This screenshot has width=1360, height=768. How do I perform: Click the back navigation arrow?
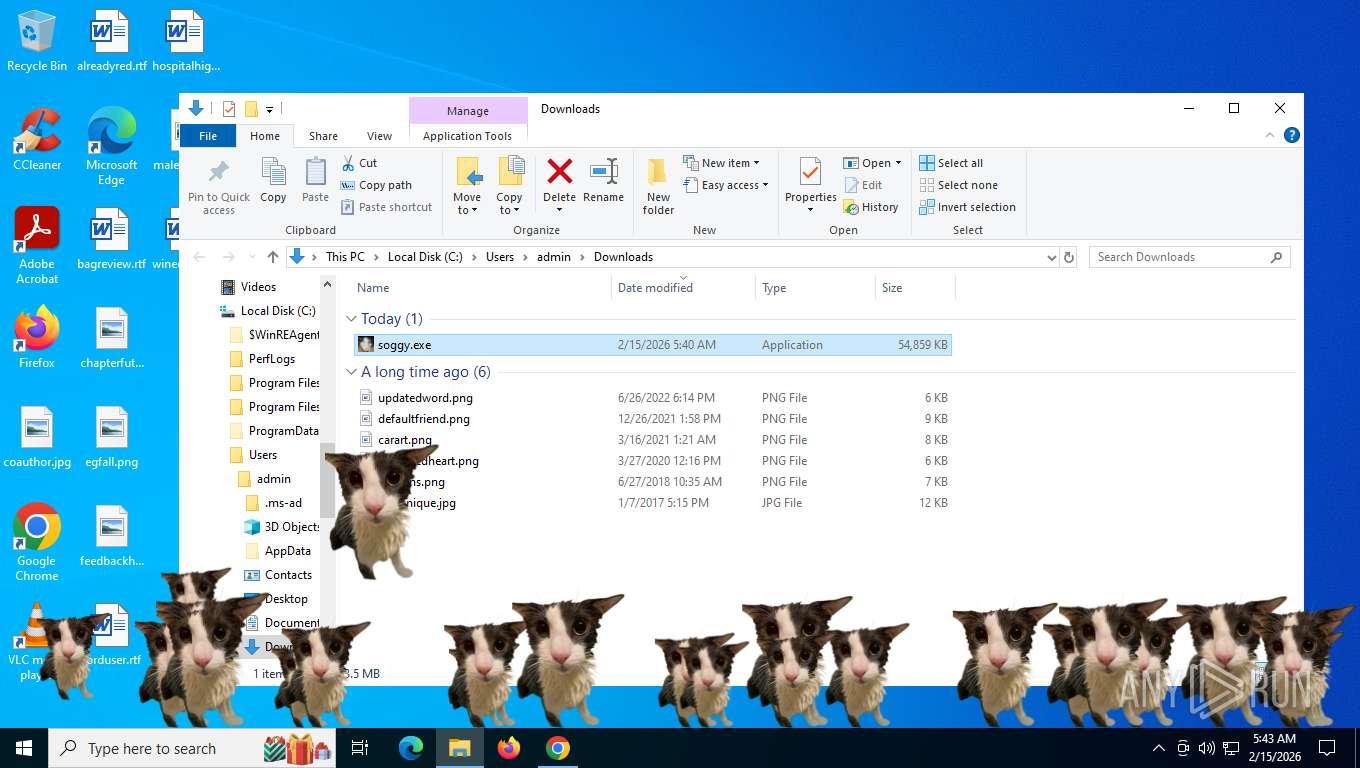point(199,257)
